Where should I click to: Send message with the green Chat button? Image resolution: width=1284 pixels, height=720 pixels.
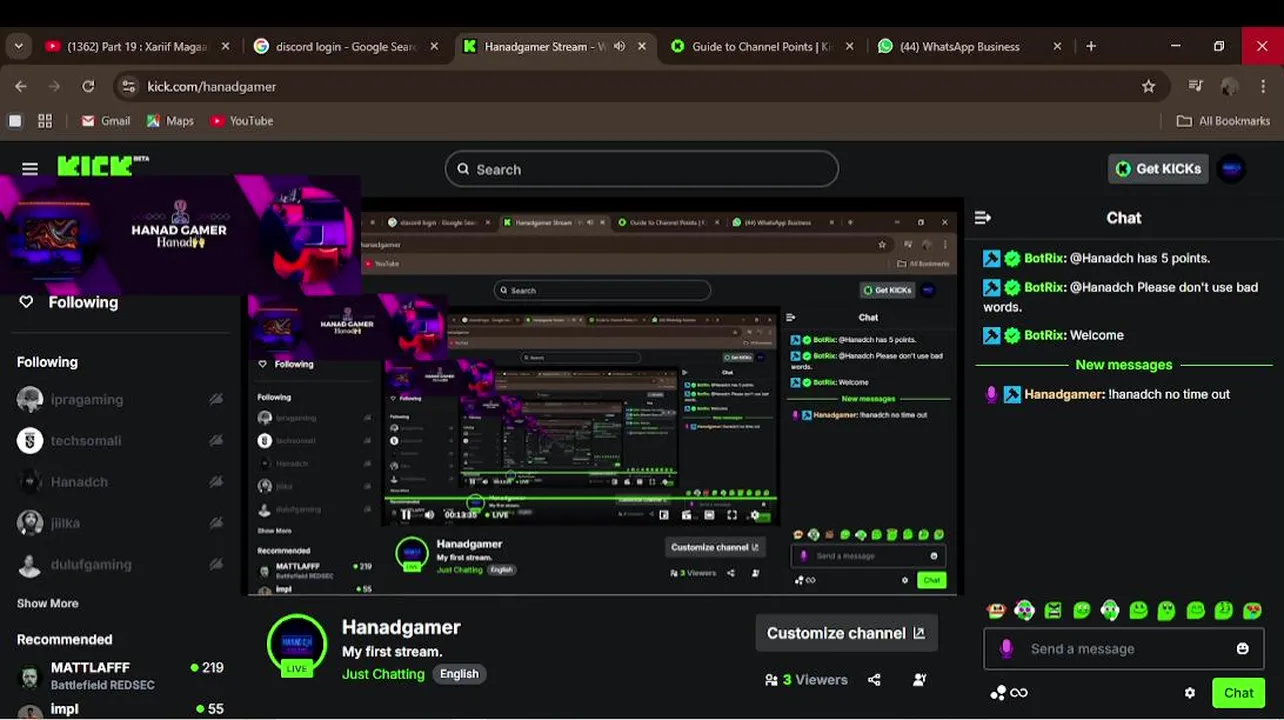[x=1238, y=693]
